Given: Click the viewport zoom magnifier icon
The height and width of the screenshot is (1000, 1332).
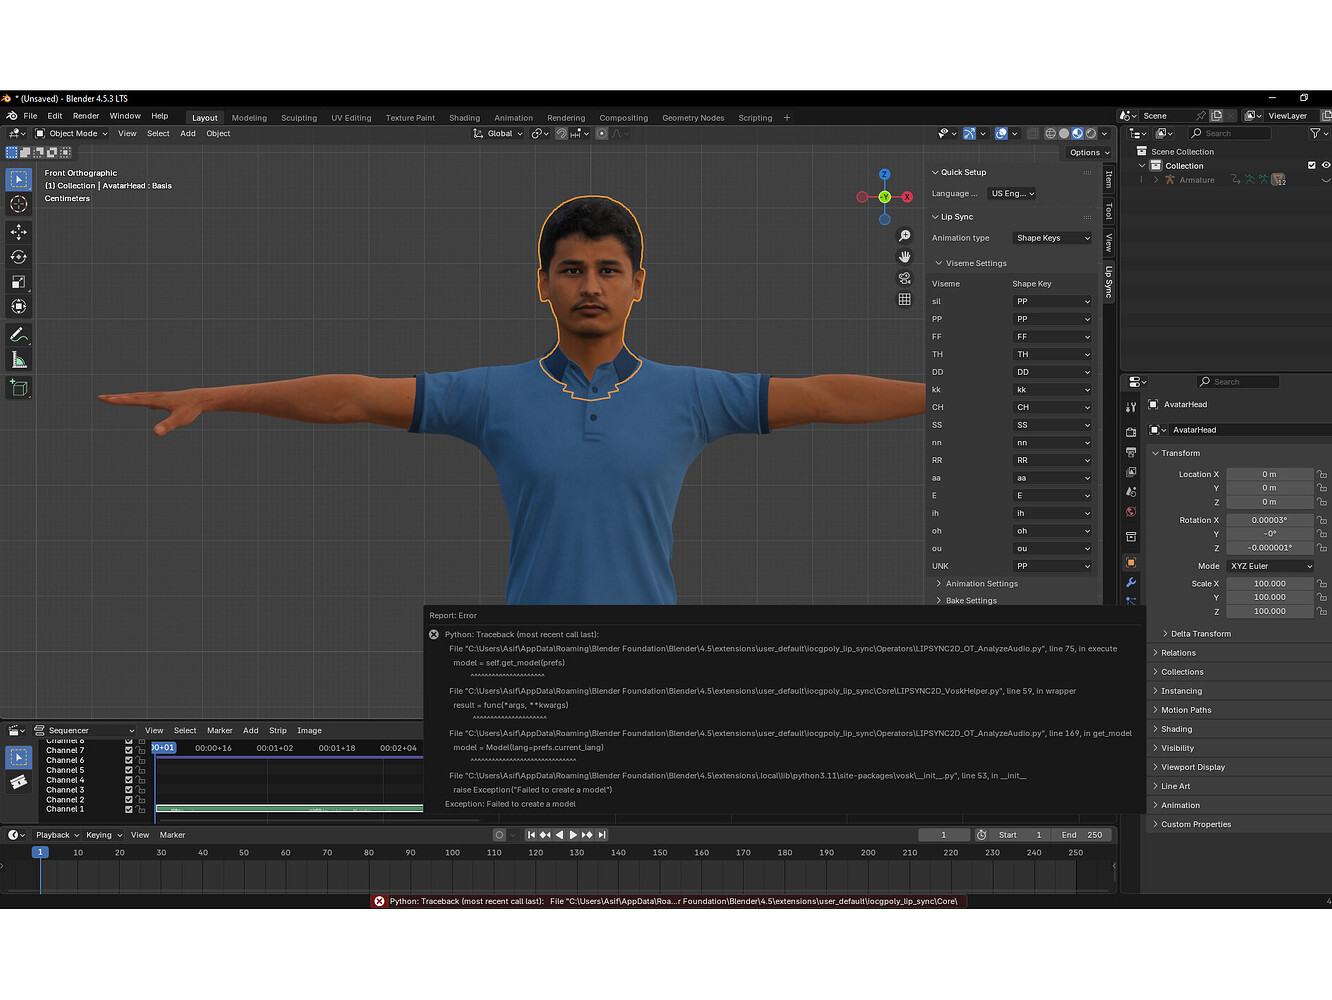Looking at the screenshot, I should [904, 236].
